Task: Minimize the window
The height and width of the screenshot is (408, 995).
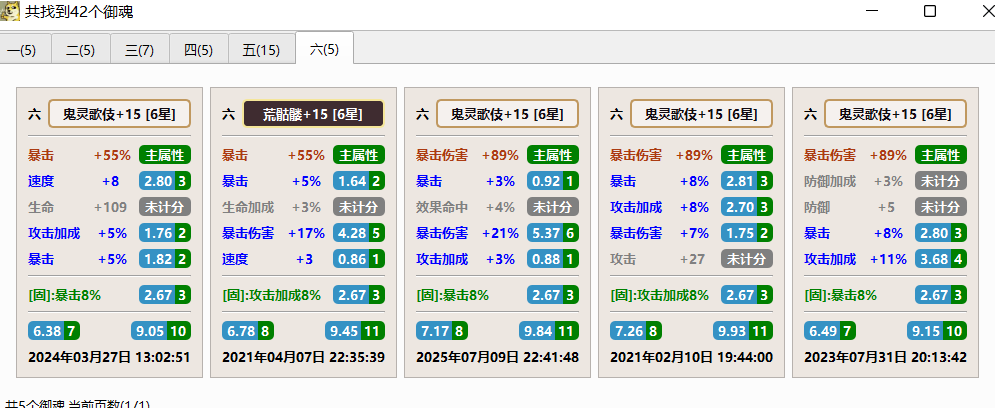Action: [x=873, y=11]
